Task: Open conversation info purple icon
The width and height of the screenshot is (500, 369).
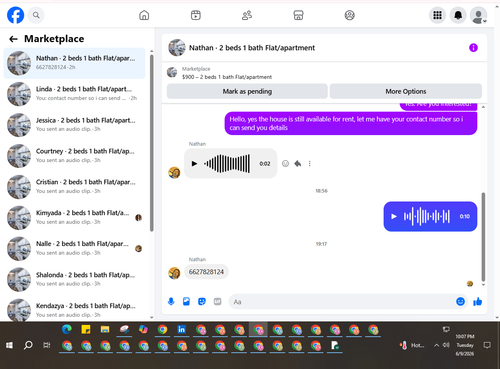Action: (473, 48)
